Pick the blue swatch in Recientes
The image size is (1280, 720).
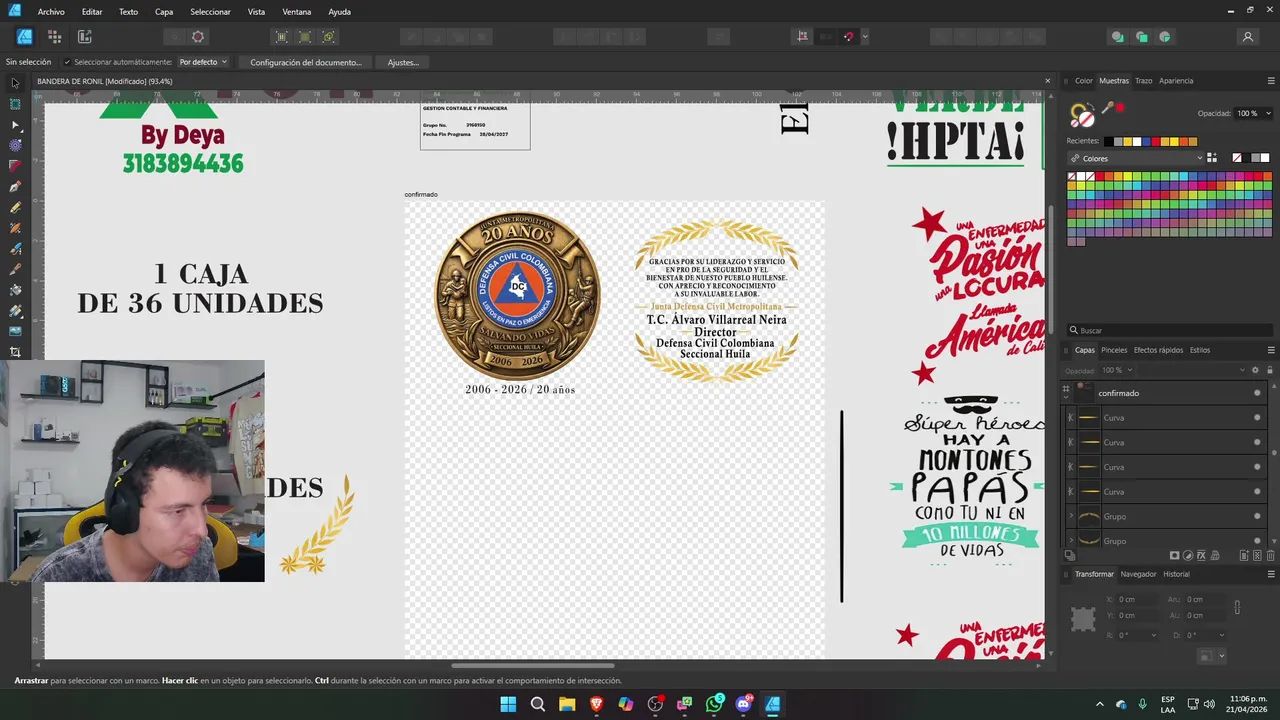[x=1144, y=141]
